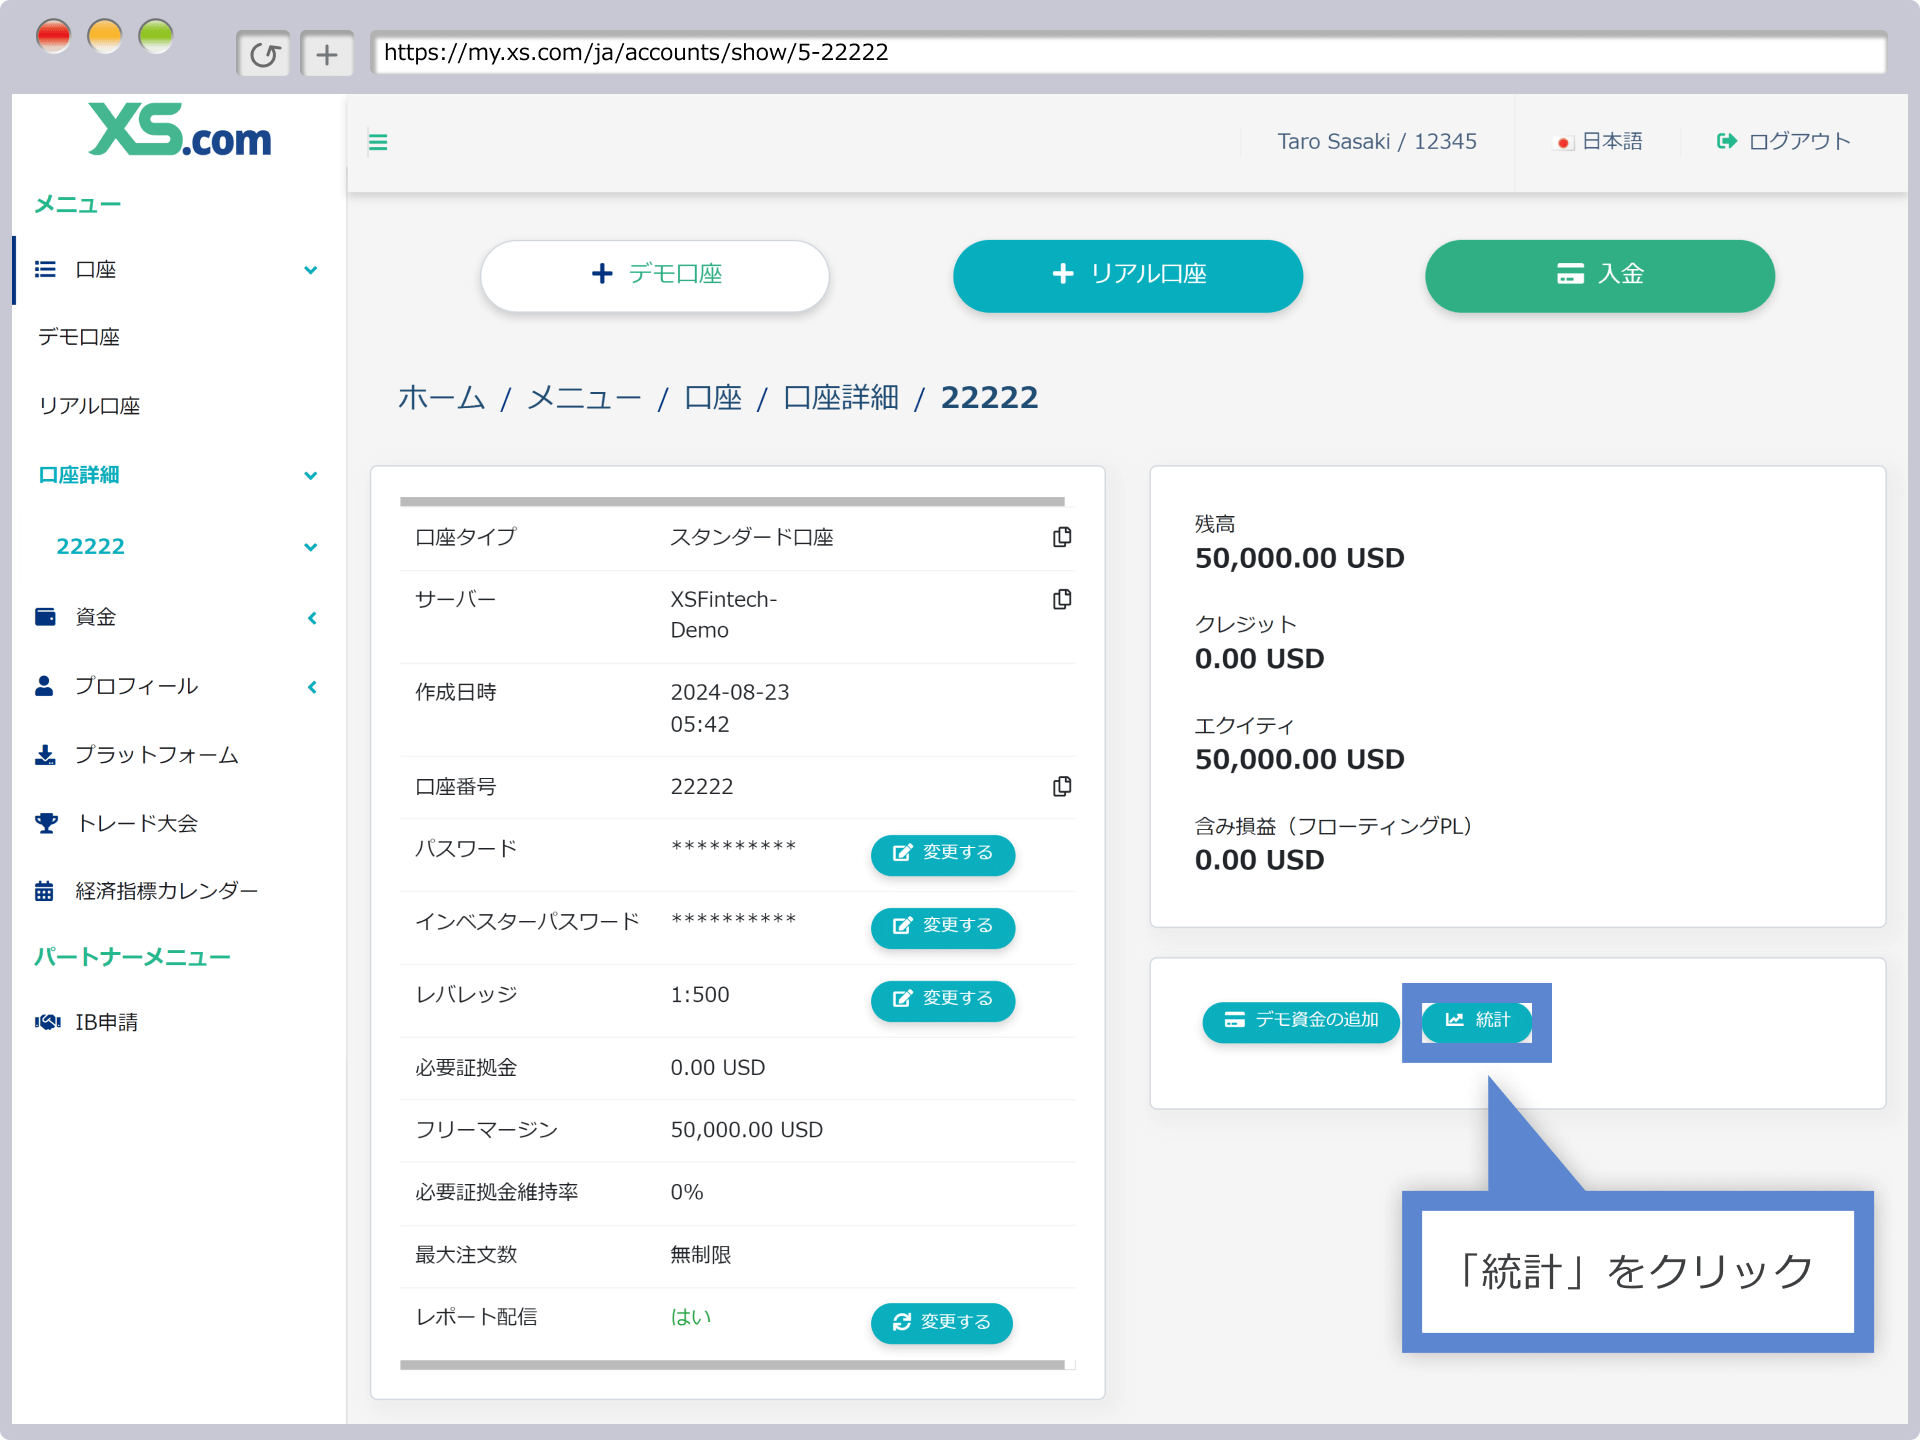Open デモ口座 in the sidebar

(x=79, y=337)
